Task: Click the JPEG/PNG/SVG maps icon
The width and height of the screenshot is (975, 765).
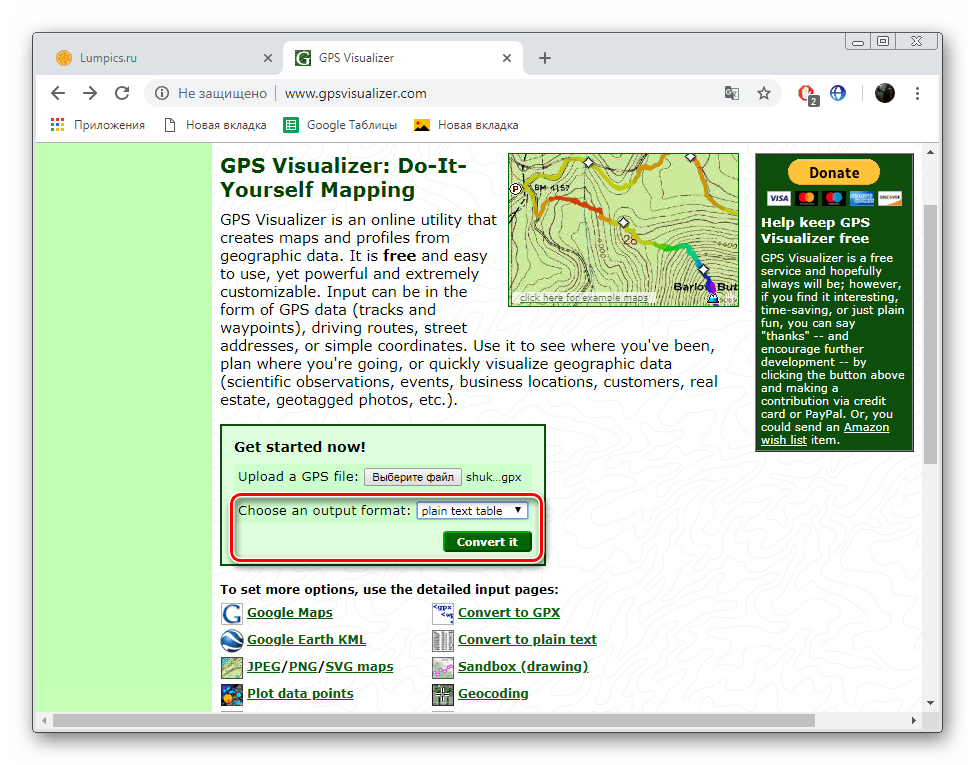Action: click(x=232, y=667)
